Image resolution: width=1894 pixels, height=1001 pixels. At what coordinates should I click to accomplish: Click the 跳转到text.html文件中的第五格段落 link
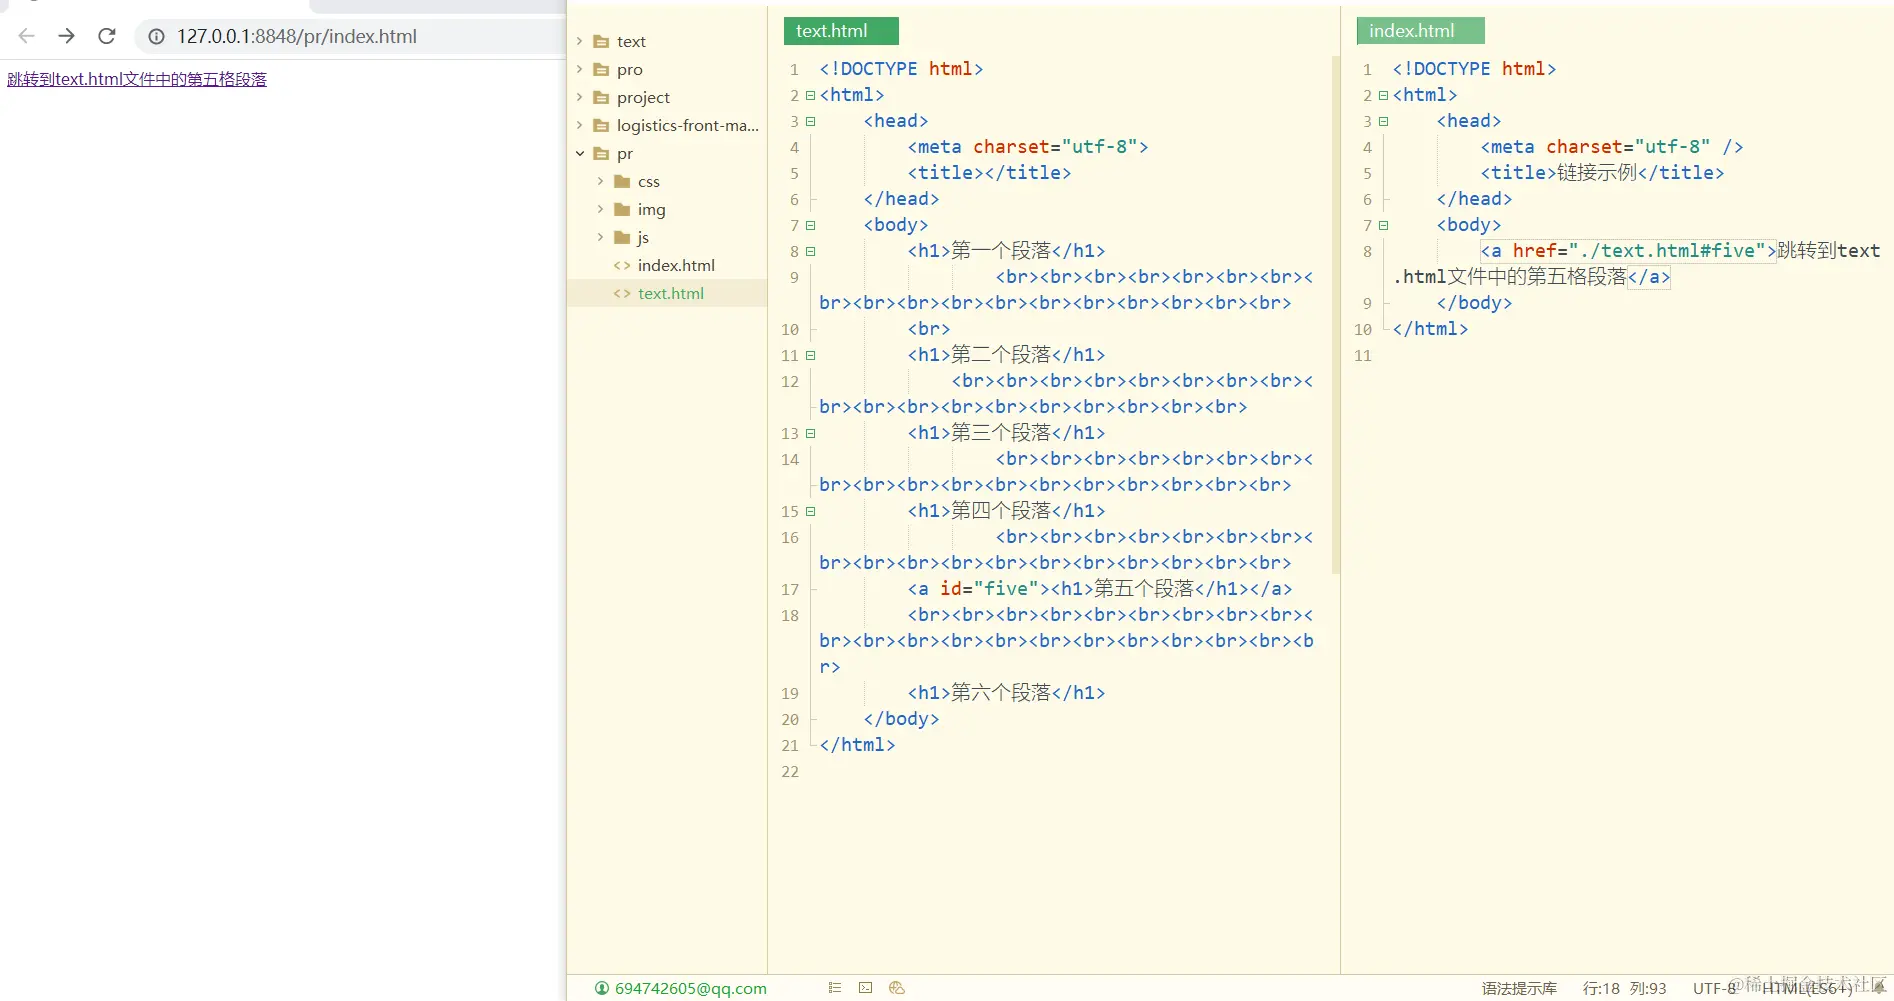pyautogui.click(x=137, y=79)
